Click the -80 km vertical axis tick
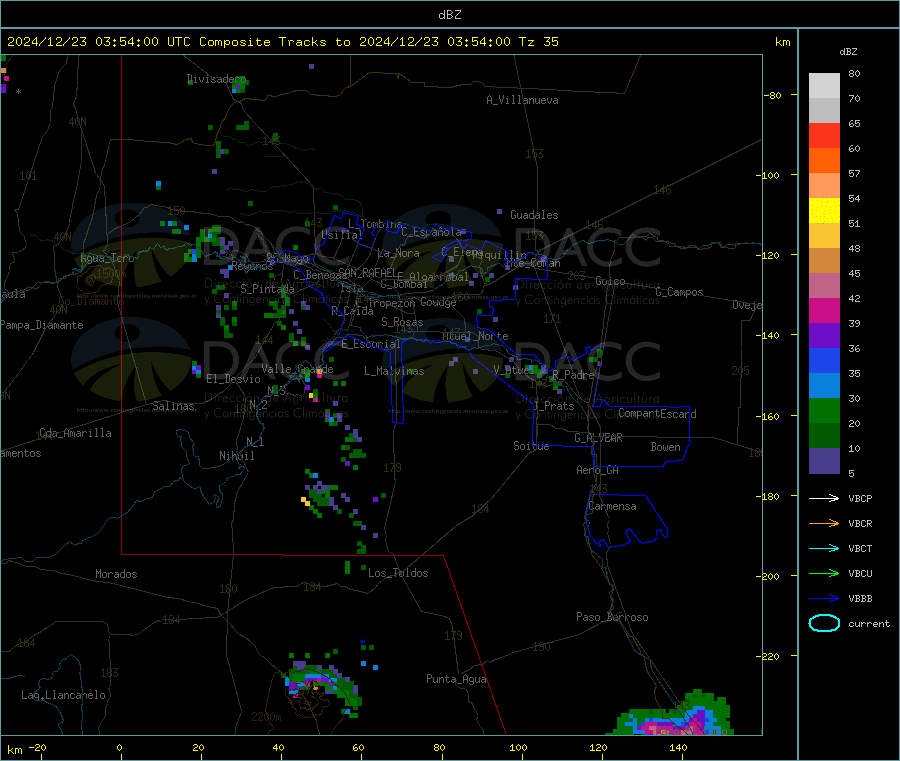Screen dimensions: 900x761 pos(772,95)
